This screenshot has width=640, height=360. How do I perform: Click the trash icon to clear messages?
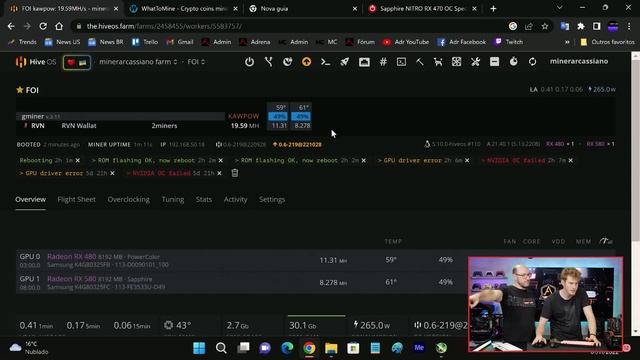(x=235, y=173)
